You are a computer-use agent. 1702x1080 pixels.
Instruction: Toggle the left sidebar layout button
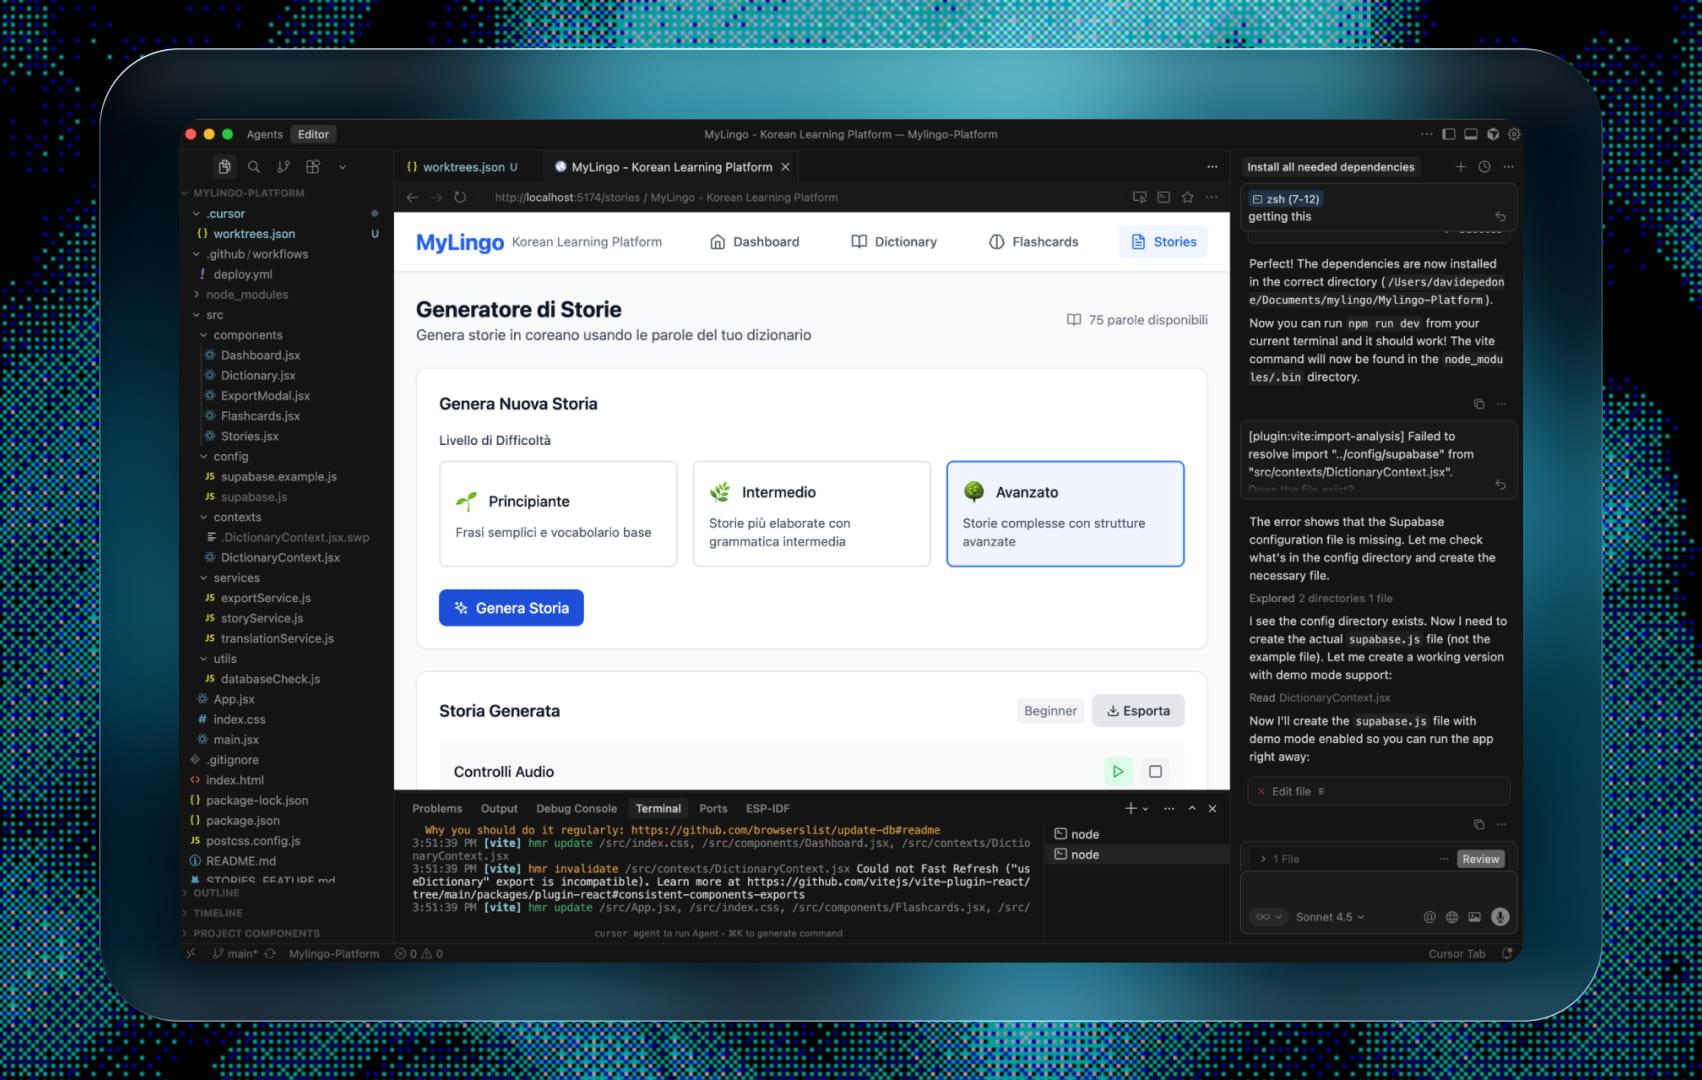tap(1448, 134)
